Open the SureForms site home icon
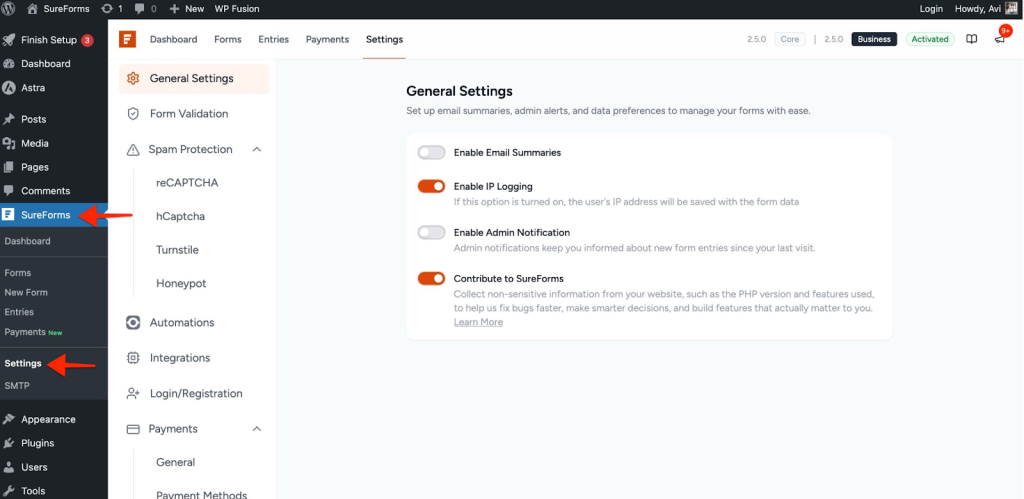The width and height of the screenshot is (1024, 499). [32, 9]
